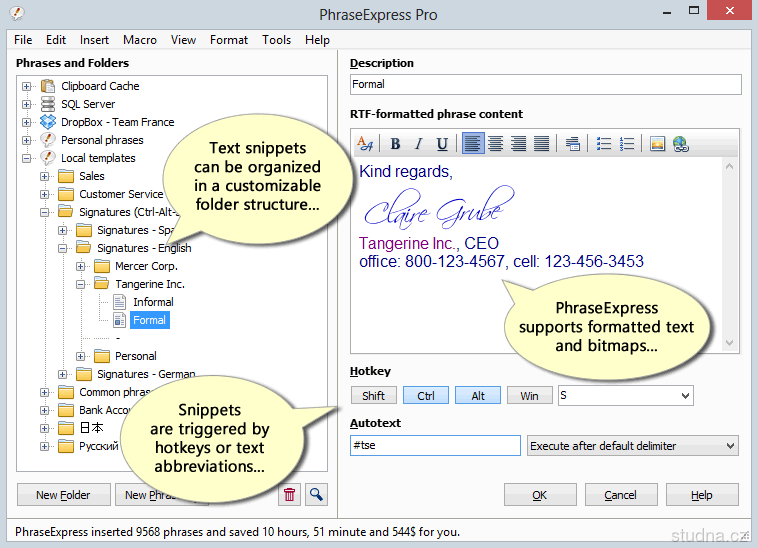Expand the Clipboard Cache tree node
The image size is (758, 548).
[x=27, y=86]
